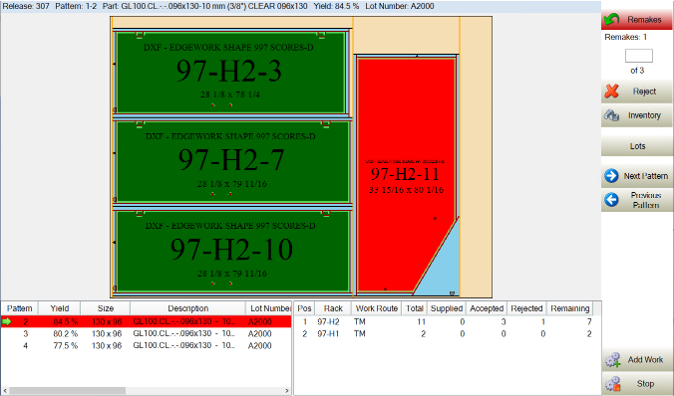Select rack 97-H2 row
This screenshot has width=674, height=396.
click(x=445, y=321)
